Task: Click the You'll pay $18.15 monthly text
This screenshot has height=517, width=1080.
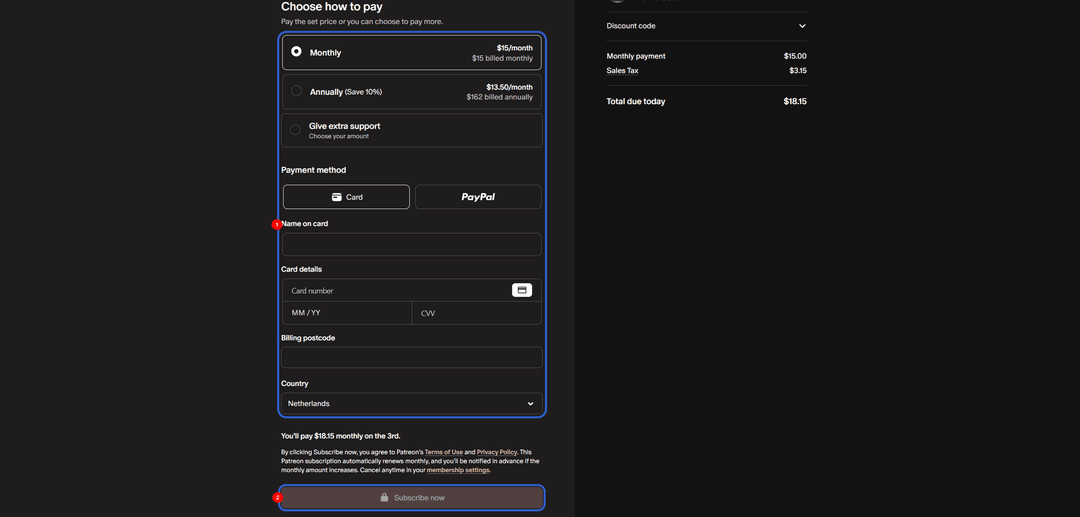Action: (x=340, y=436)
